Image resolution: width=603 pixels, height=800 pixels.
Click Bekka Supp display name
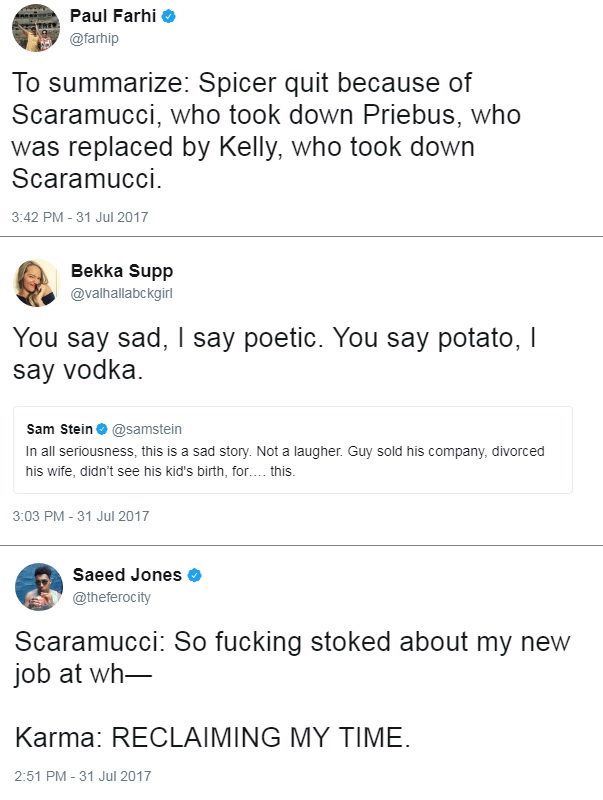(122, 271)
